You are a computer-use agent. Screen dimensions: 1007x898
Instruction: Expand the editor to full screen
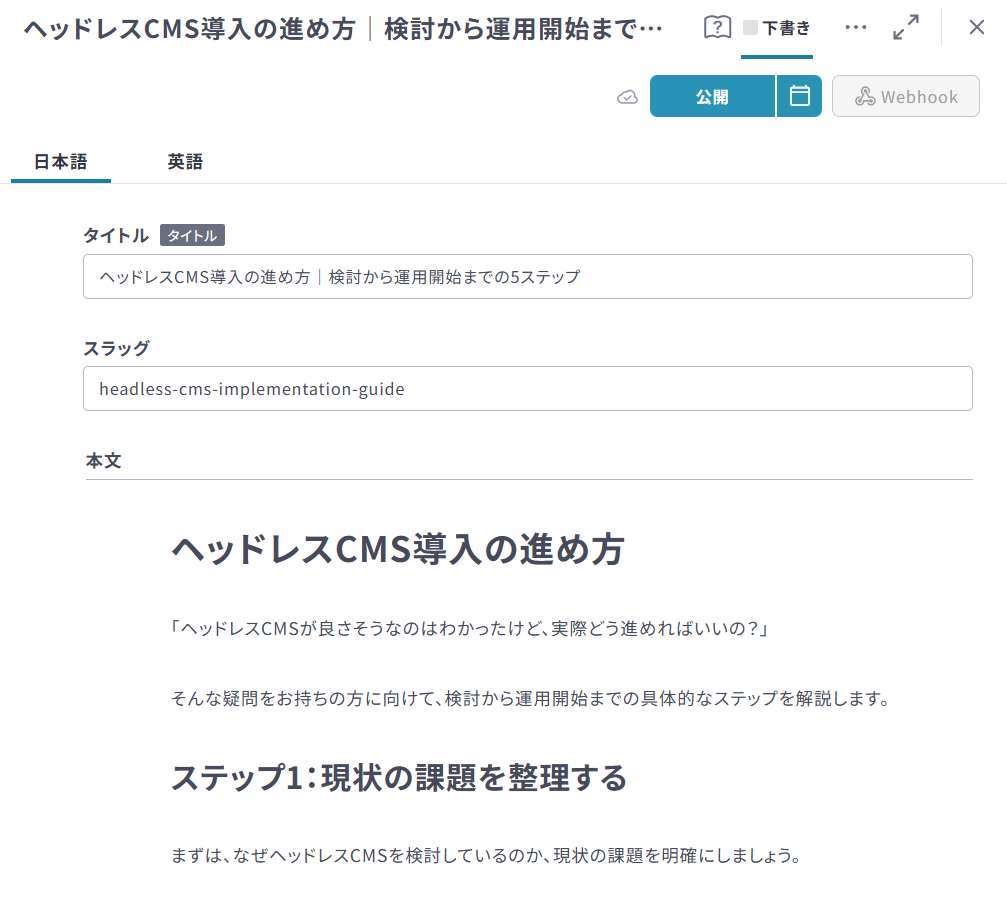click(906, 27)
